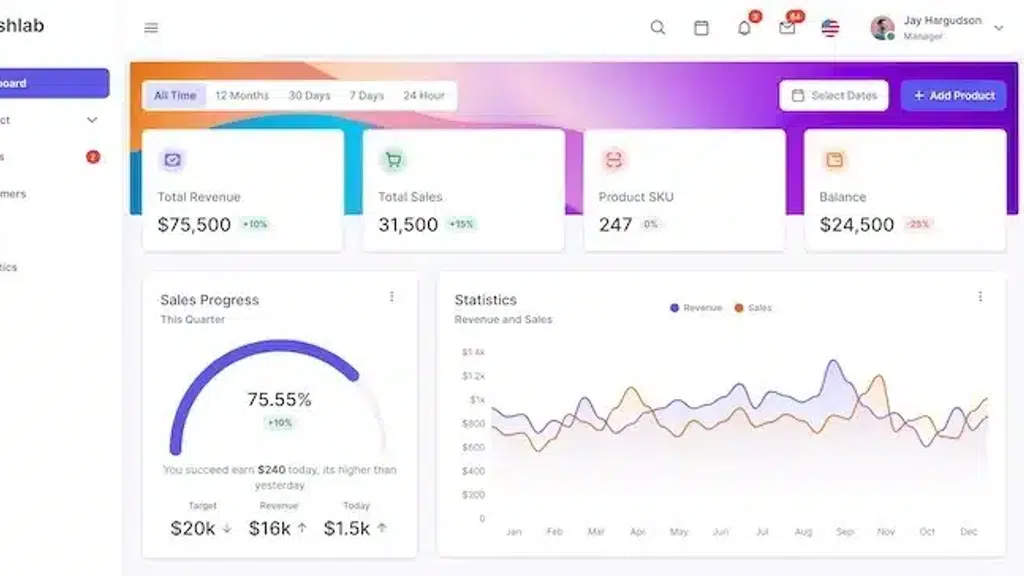Click the $75,500 Total Revenue value

[194, 225]
